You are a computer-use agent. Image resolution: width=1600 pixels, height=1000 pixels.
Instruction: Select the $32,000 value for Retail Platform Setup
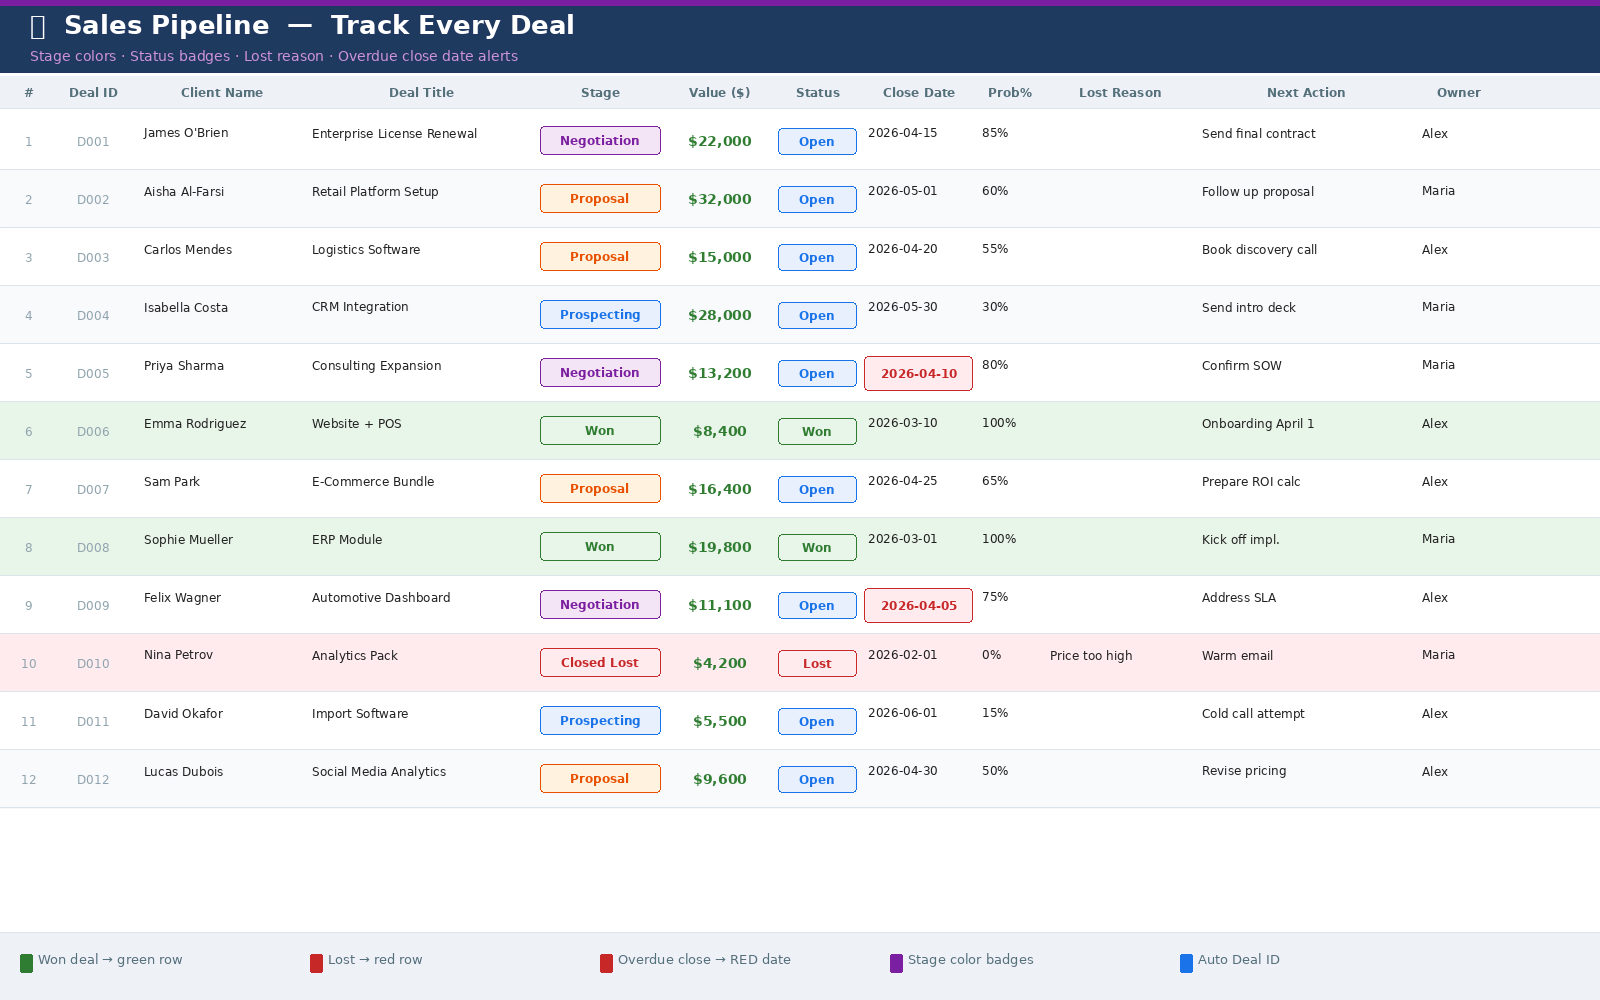[719, 199]
